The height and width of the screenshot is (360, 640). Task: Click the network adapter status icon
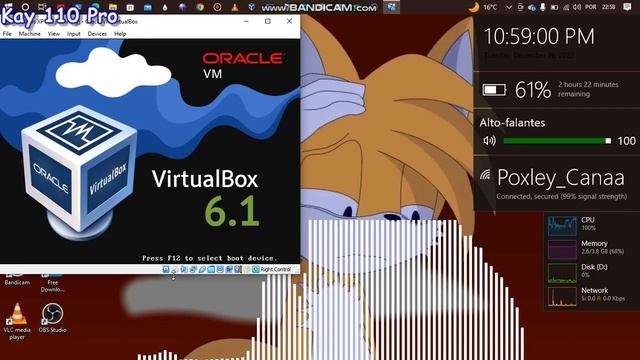pos(193,269)
